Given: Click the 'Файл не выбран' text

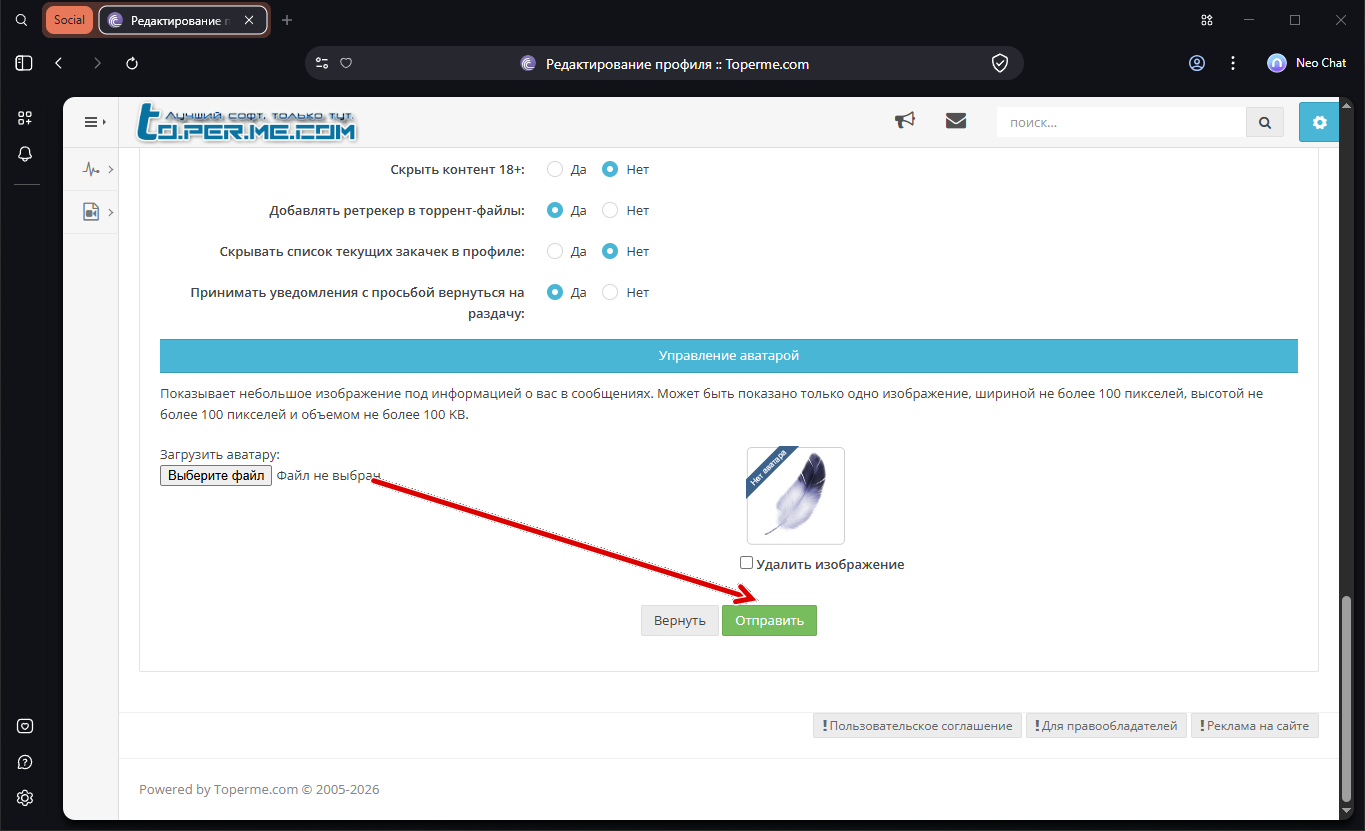Looking at the screenshot, I should (329, 476).
